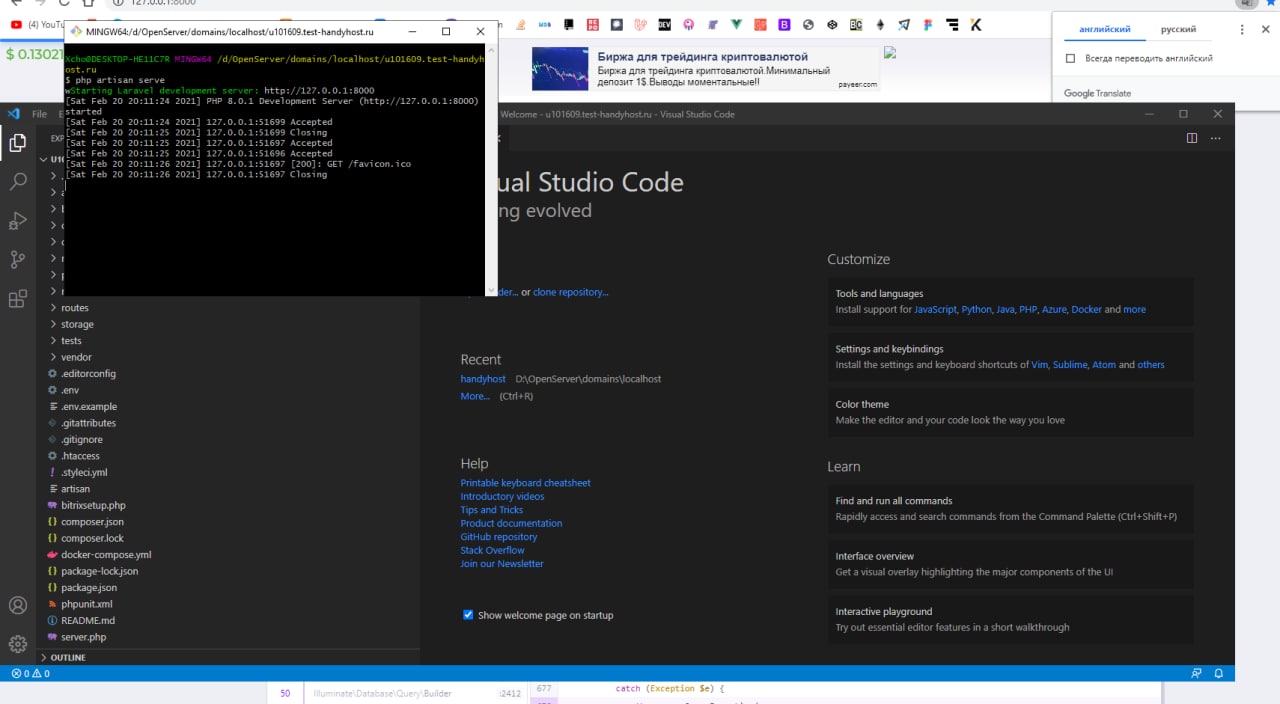Toggle 'Always translate English' checkbox
This screenshot has height=704, width=1280.
(x=1071, y=59)
